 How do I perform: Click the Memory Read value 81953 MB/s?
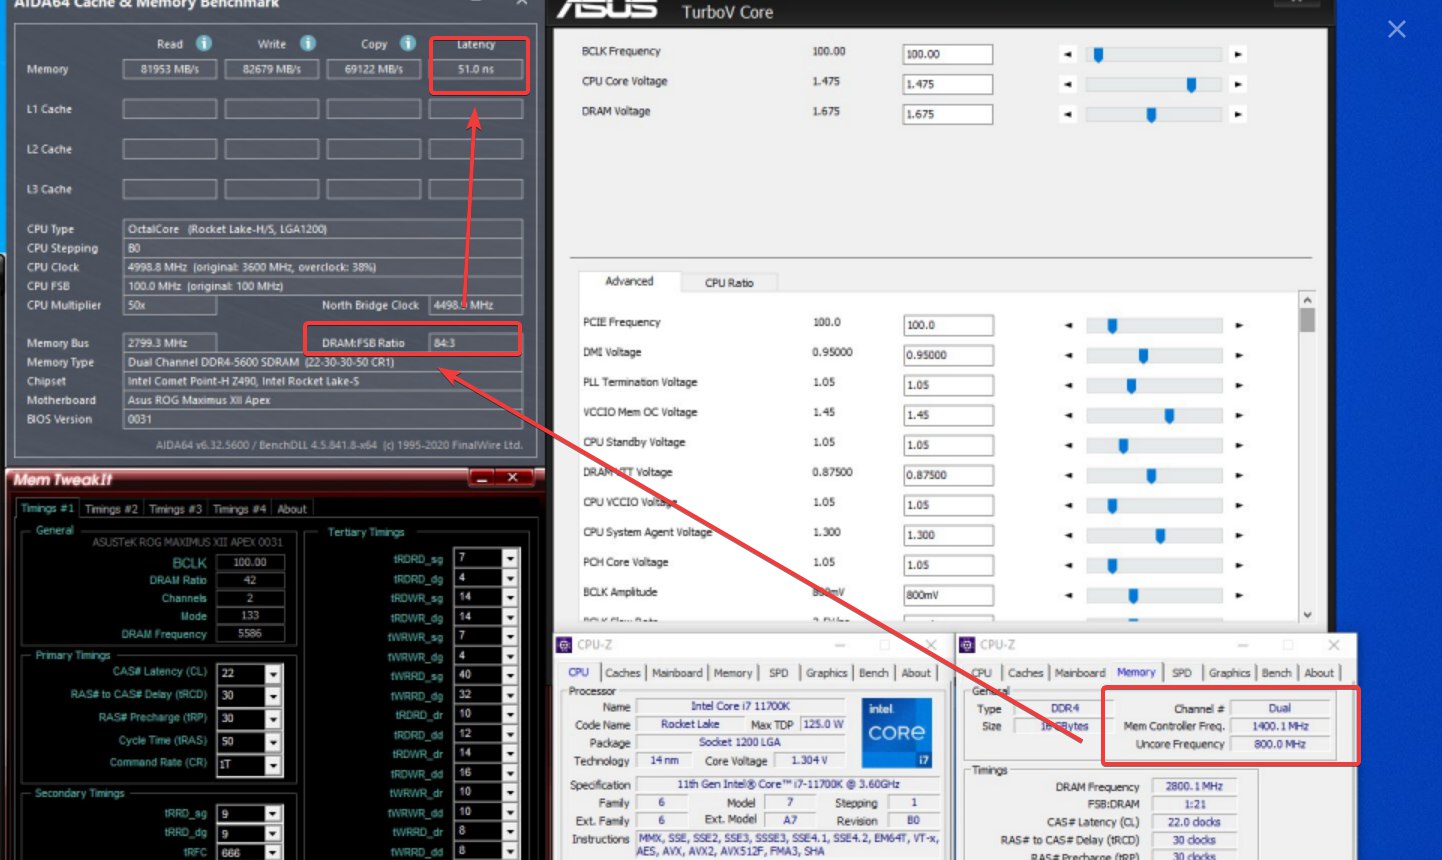170,69
